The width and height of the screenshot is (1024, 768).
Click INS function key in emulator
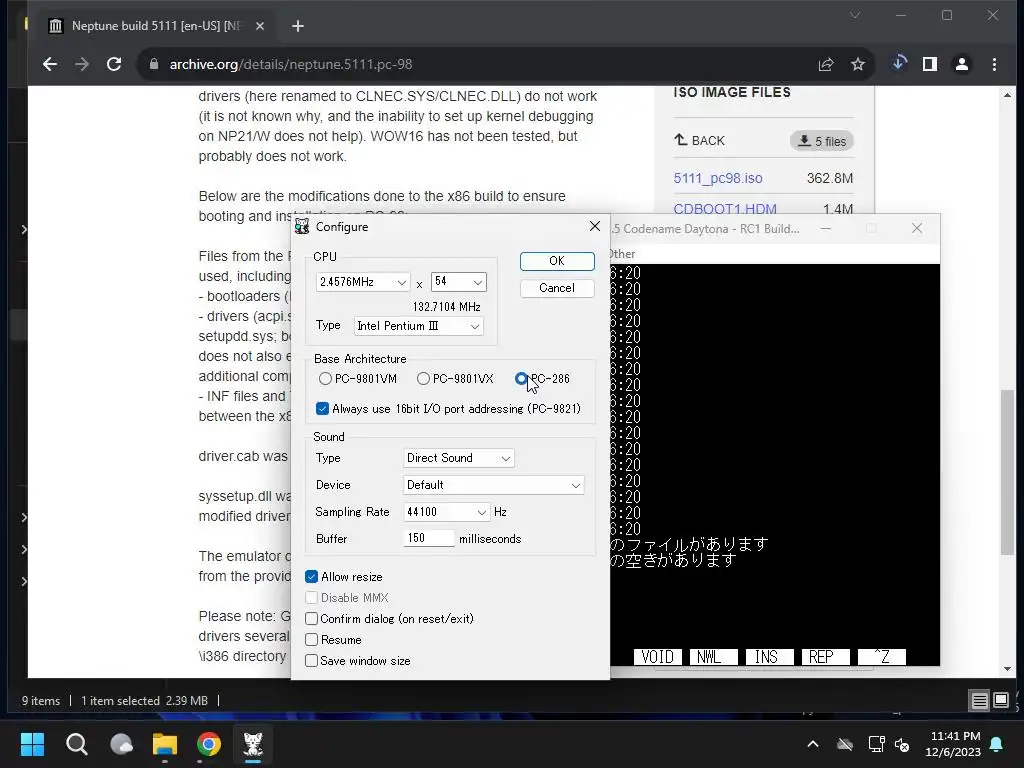pyautogui.click(x=770, y=657)
